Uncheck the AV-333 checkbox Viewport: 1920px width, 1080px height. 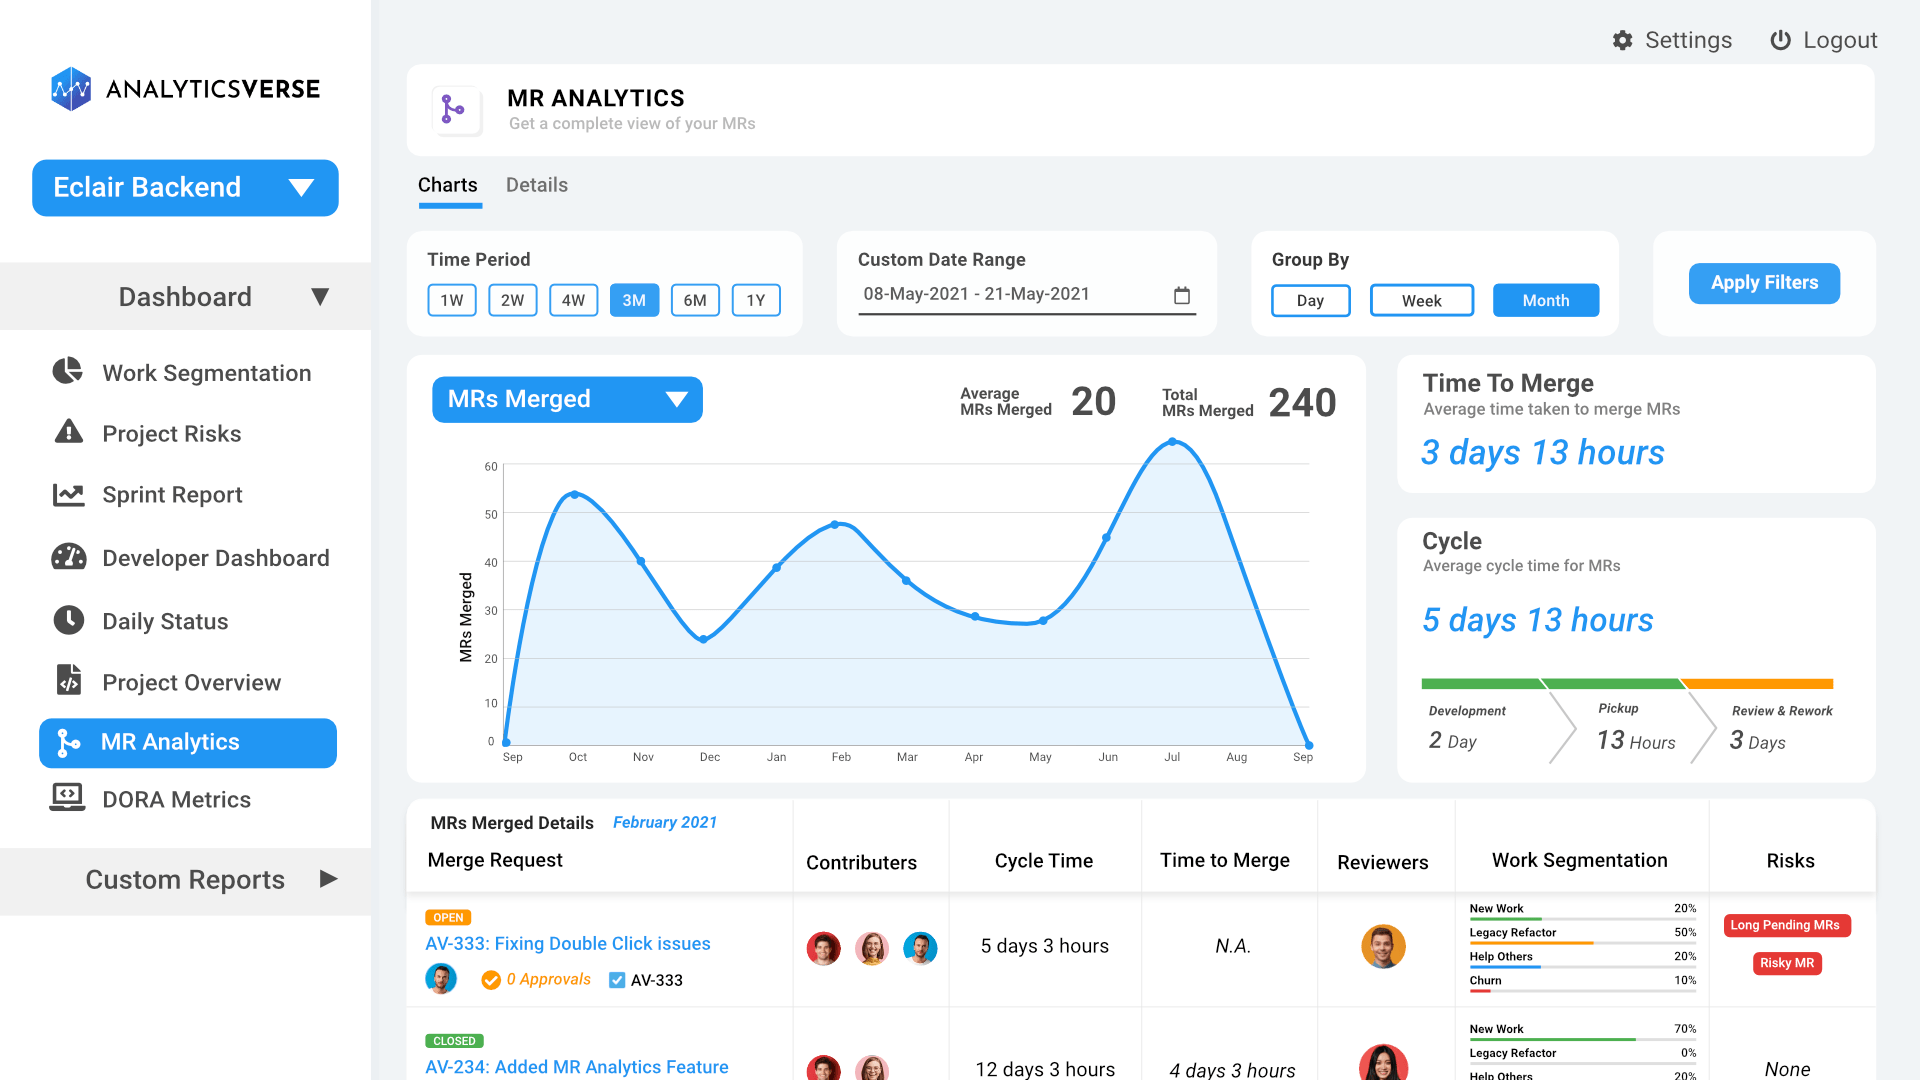click(x=617, y=980)
